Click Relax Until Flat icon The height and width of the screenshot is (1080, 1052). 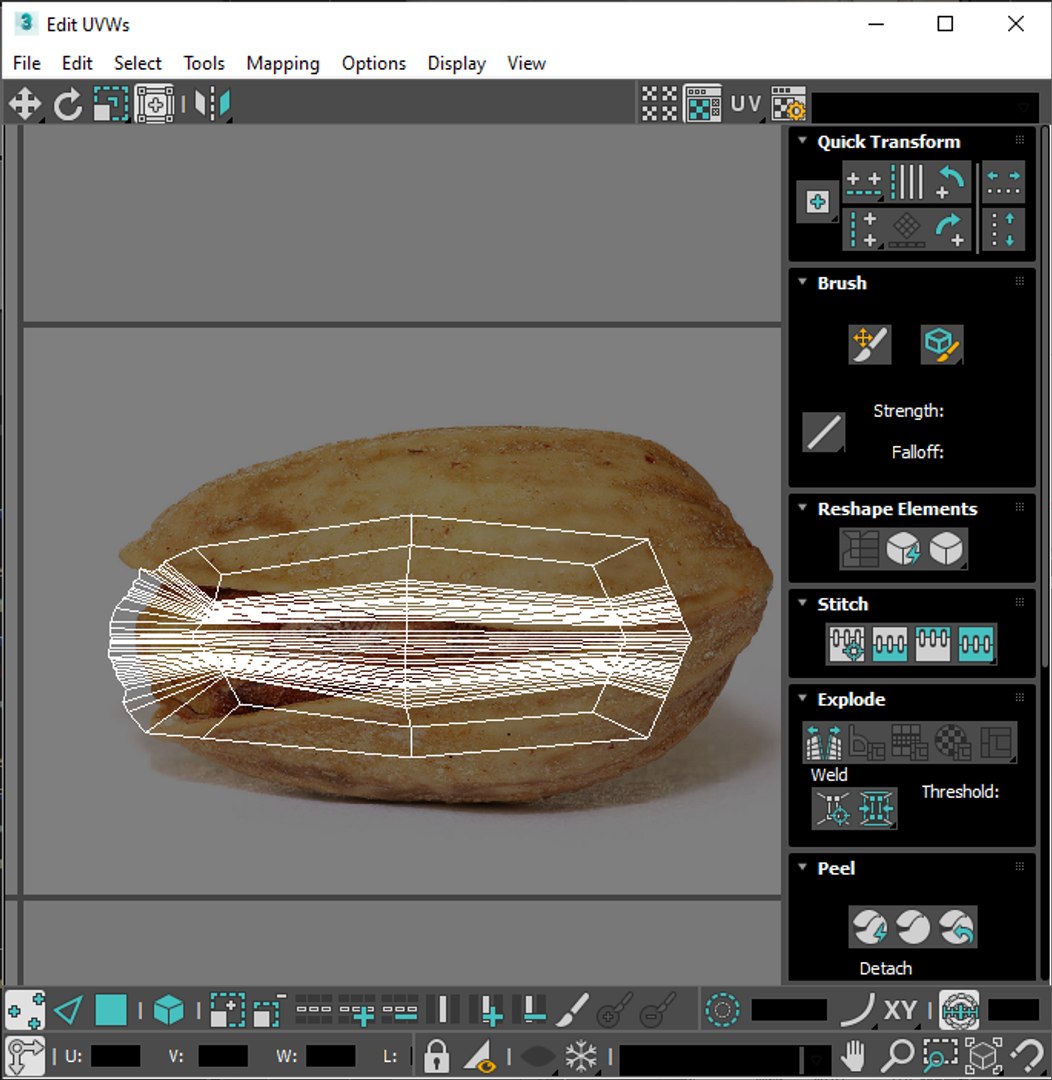point(903,549)
